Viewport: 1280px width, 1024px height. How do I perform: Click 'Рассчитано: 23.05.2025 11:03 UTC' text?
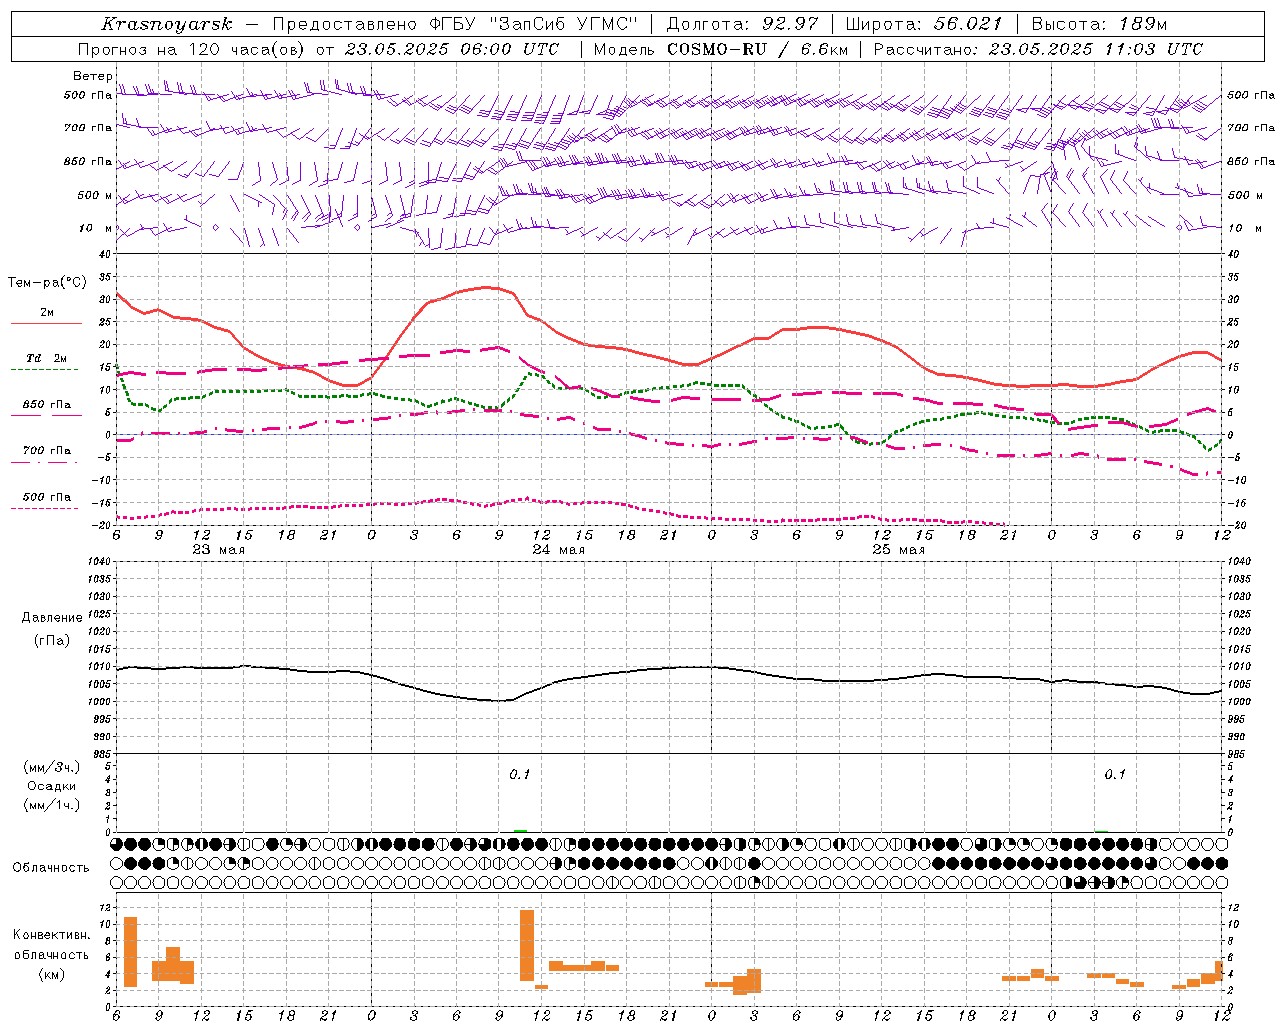pyautogui.click(x=1038, y=49)
